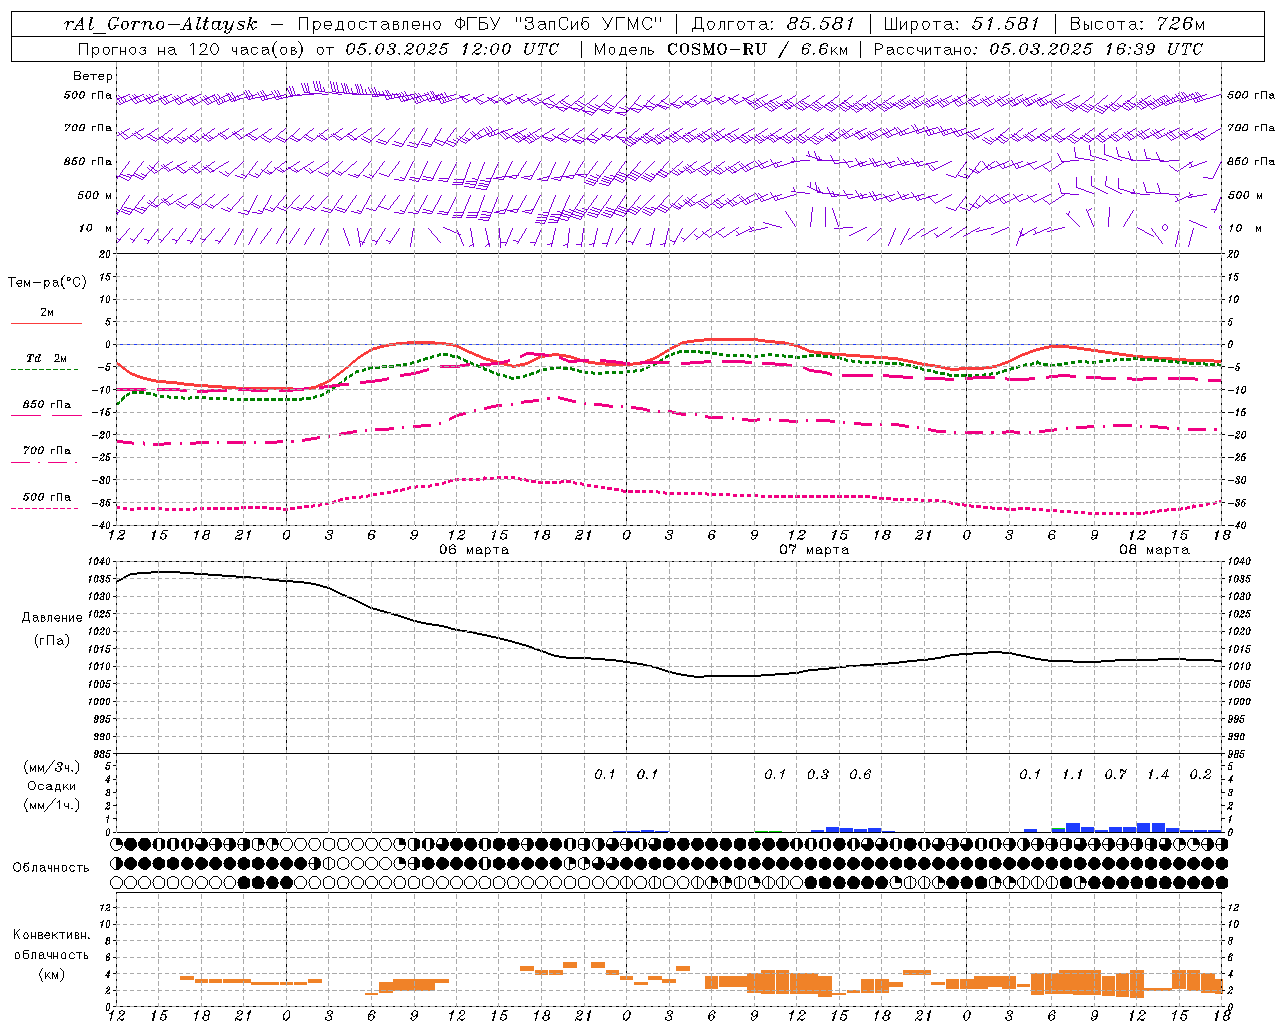Click the 08 марта date label

(1154, 550)
